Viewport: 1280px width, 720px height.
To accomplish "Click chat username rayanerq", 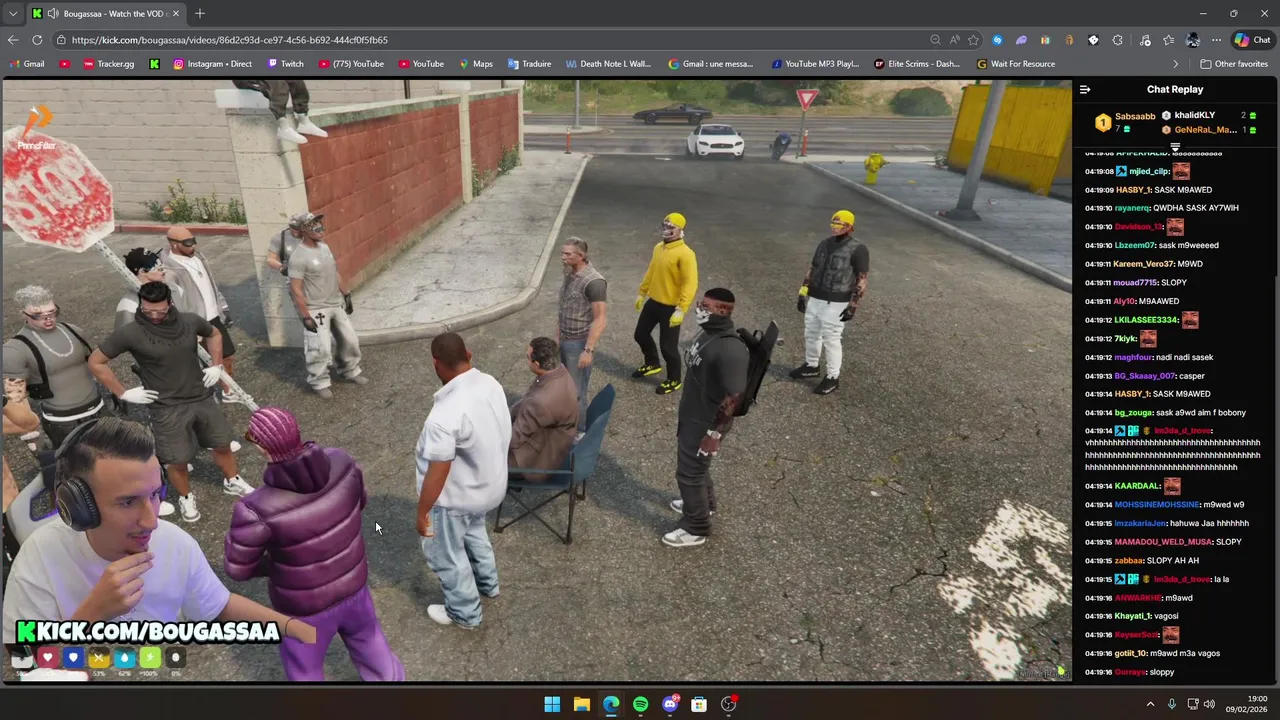I will click(x=1132, y=208).
